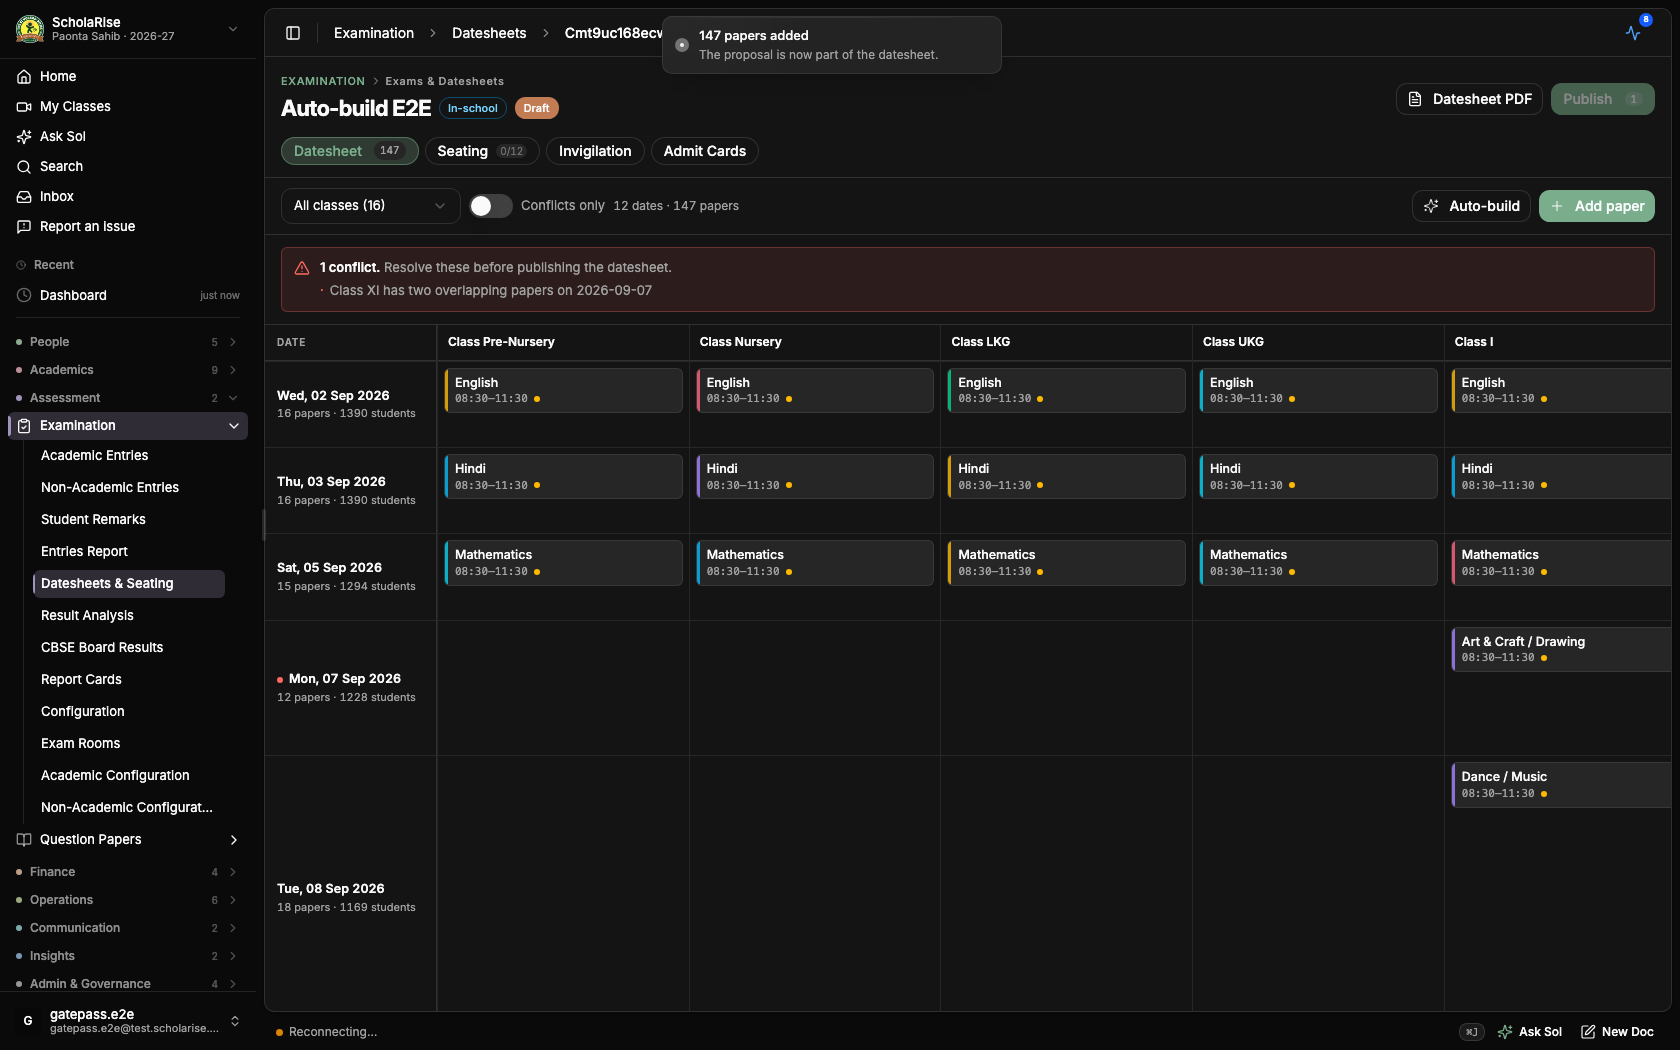This screenshot has width=1680, height=1050.
Task: Expand the Question Papers chevron
Action: coord(234,839)
